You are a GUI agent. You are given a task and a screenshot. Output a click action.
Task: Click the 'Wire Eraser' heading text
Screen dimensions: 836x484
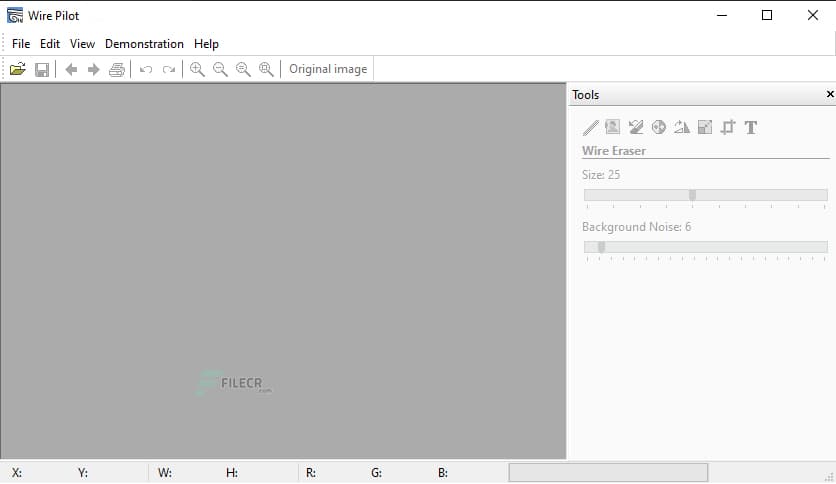[x=614, y=151]
